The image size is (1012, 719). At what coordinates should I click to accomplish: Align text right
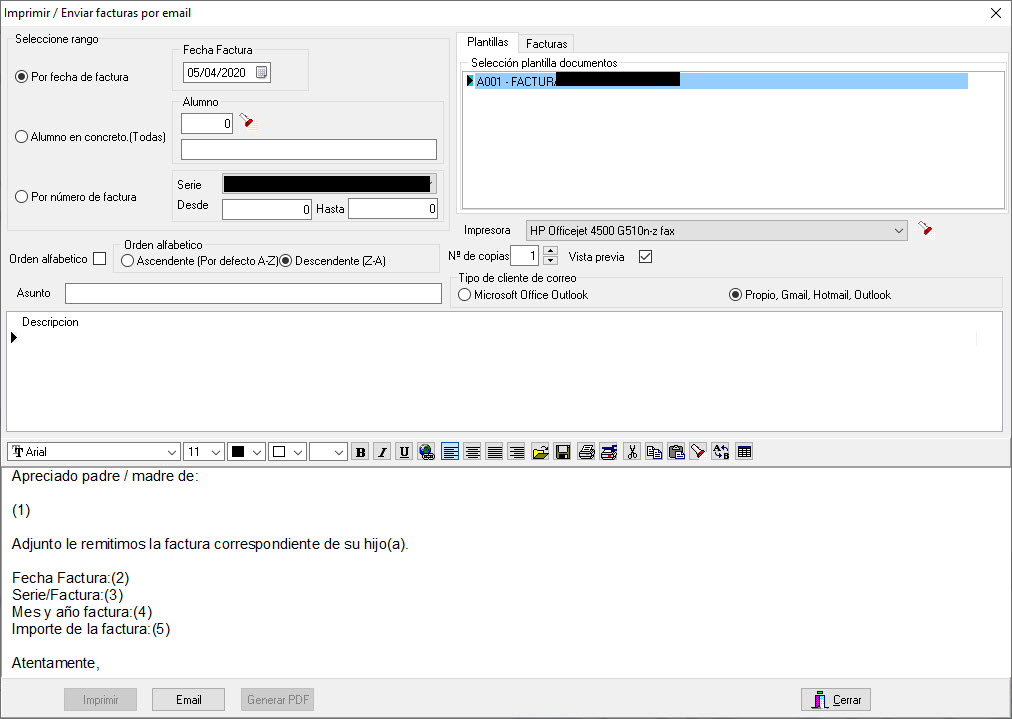pos(516,452)
